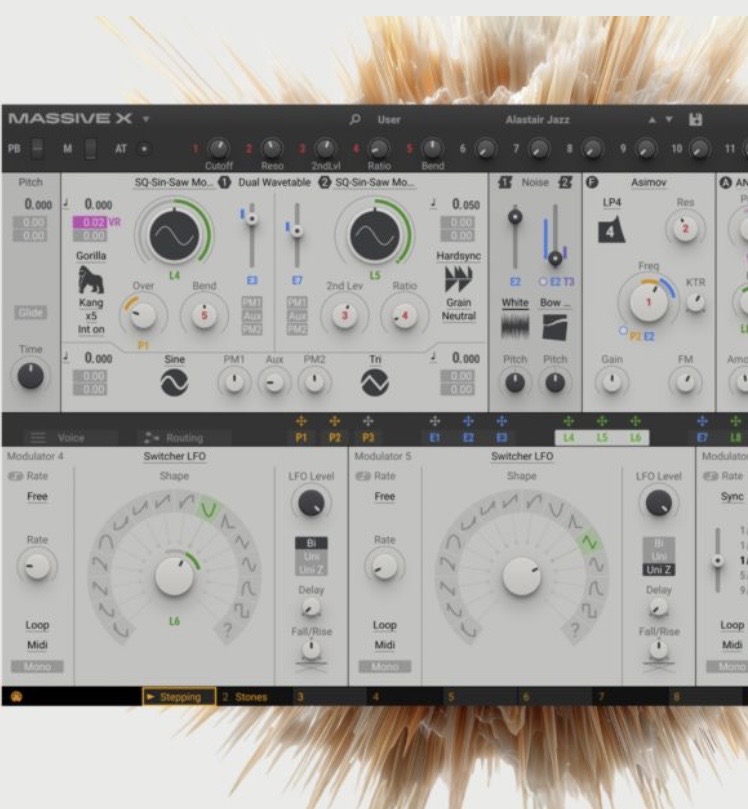Image resolution: width=748 pixels, height=809 pixels.
Task: Choose the Sine phase modulation oscillator icon
Action: (174, 383)
